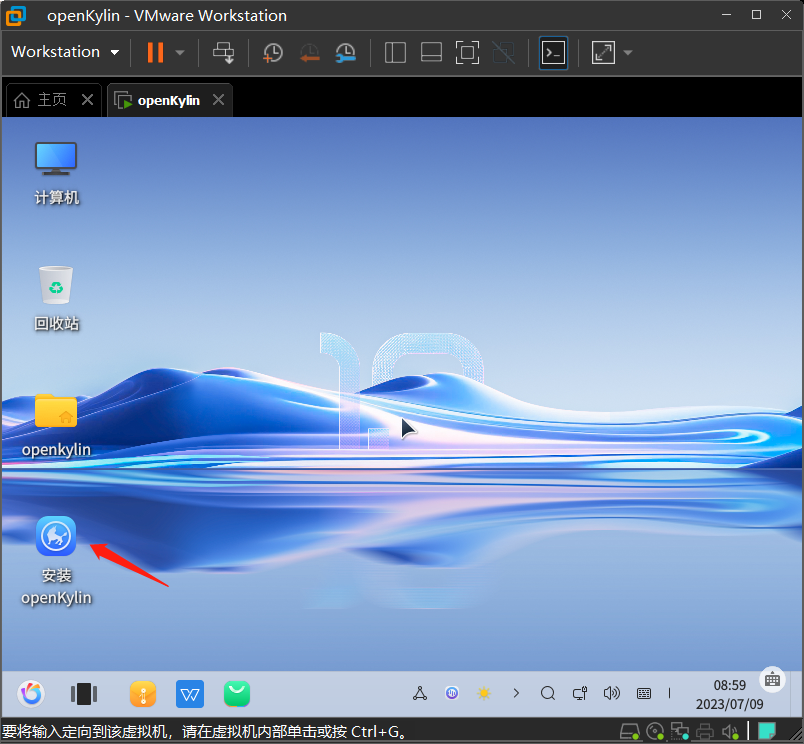This screenshot has height=744, width=804.
Task: Click the sound card status icon
Action: [730, 731]
